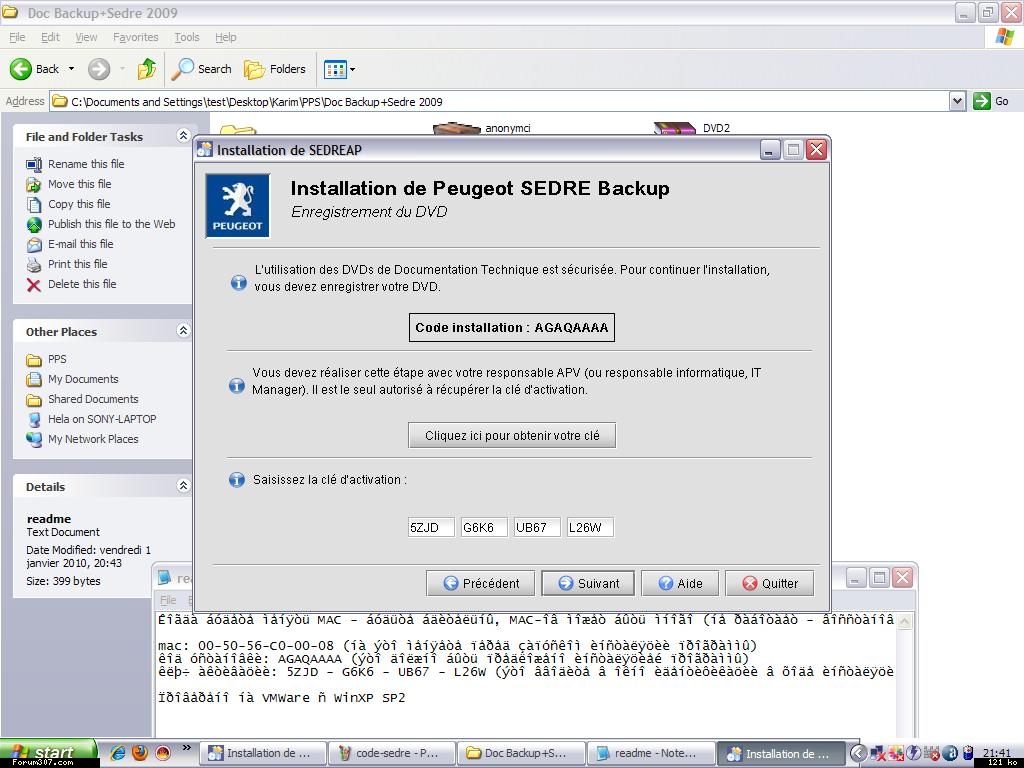Click the Suivant button
Screen dimensions: 1024x768
coord(588,583)
